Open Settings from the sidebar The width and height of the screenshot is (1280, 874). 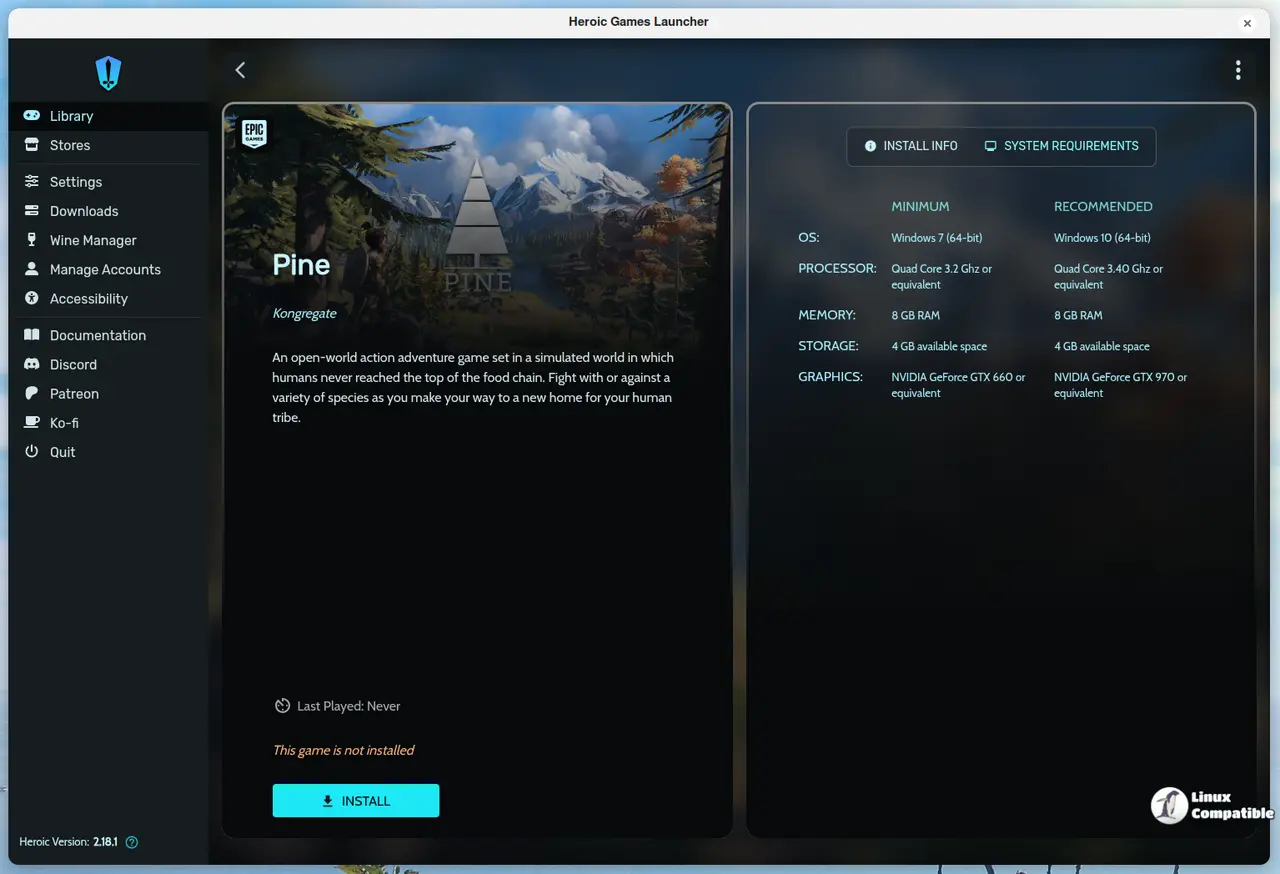tap(76, 182)
